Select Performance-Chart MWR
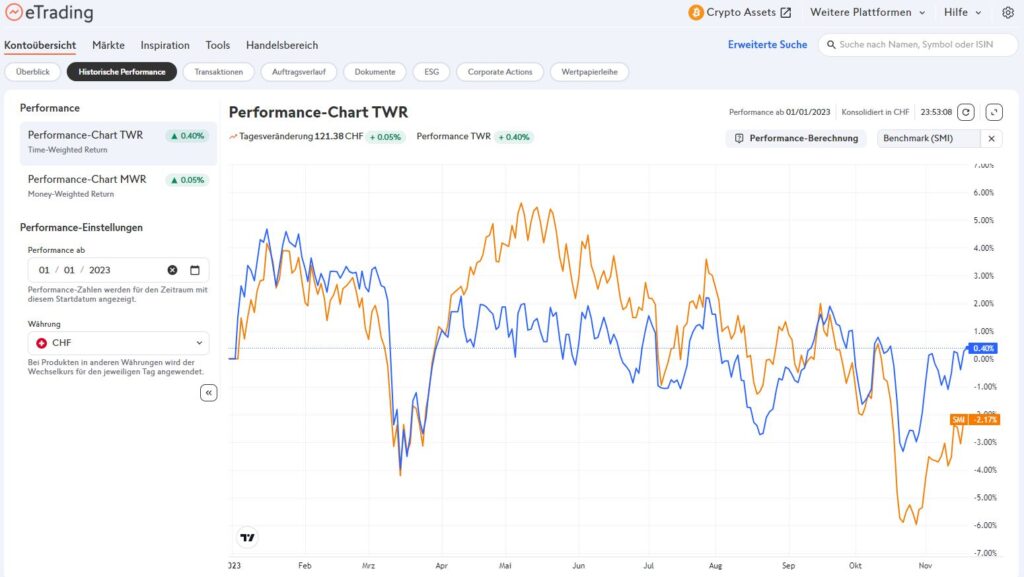1024x577 pixels. click(x=118, y=185)
